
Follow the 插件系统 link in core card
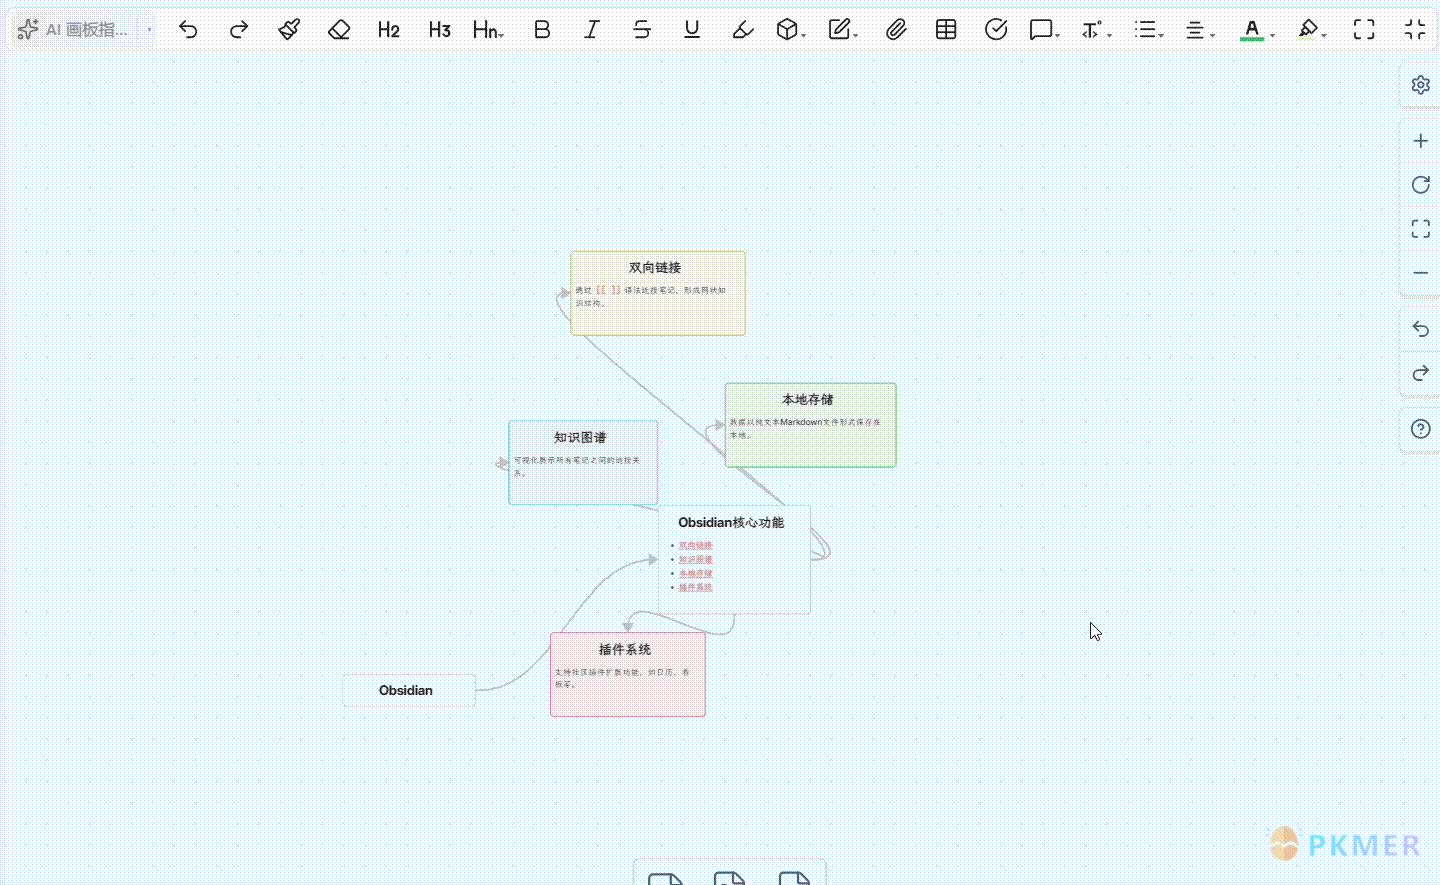(x=696, y=588)
